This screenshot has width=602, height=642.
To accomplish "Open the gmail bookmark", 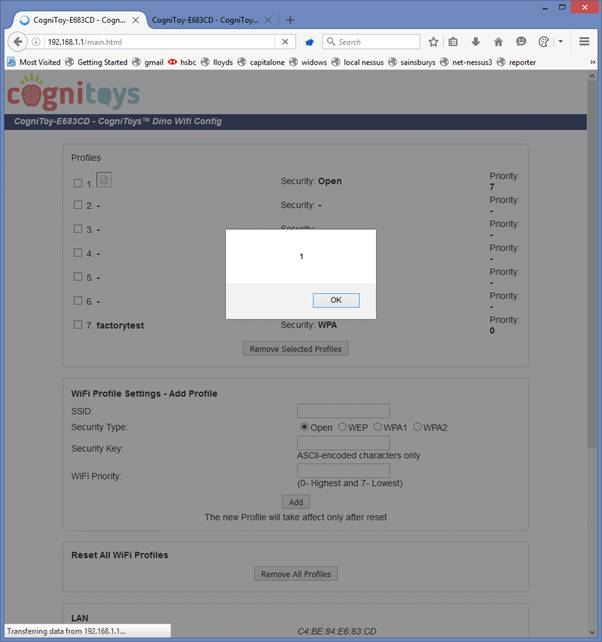I will point(148,62).
